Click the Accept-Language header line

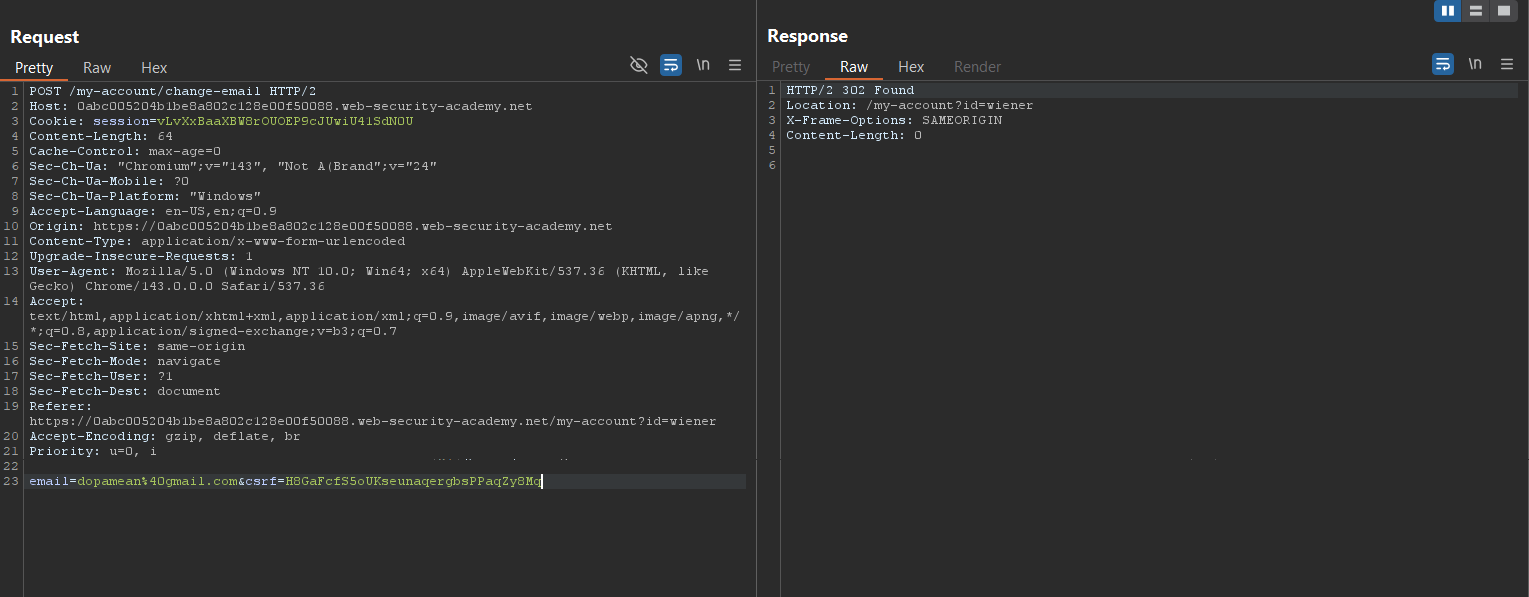click(153, 211)
